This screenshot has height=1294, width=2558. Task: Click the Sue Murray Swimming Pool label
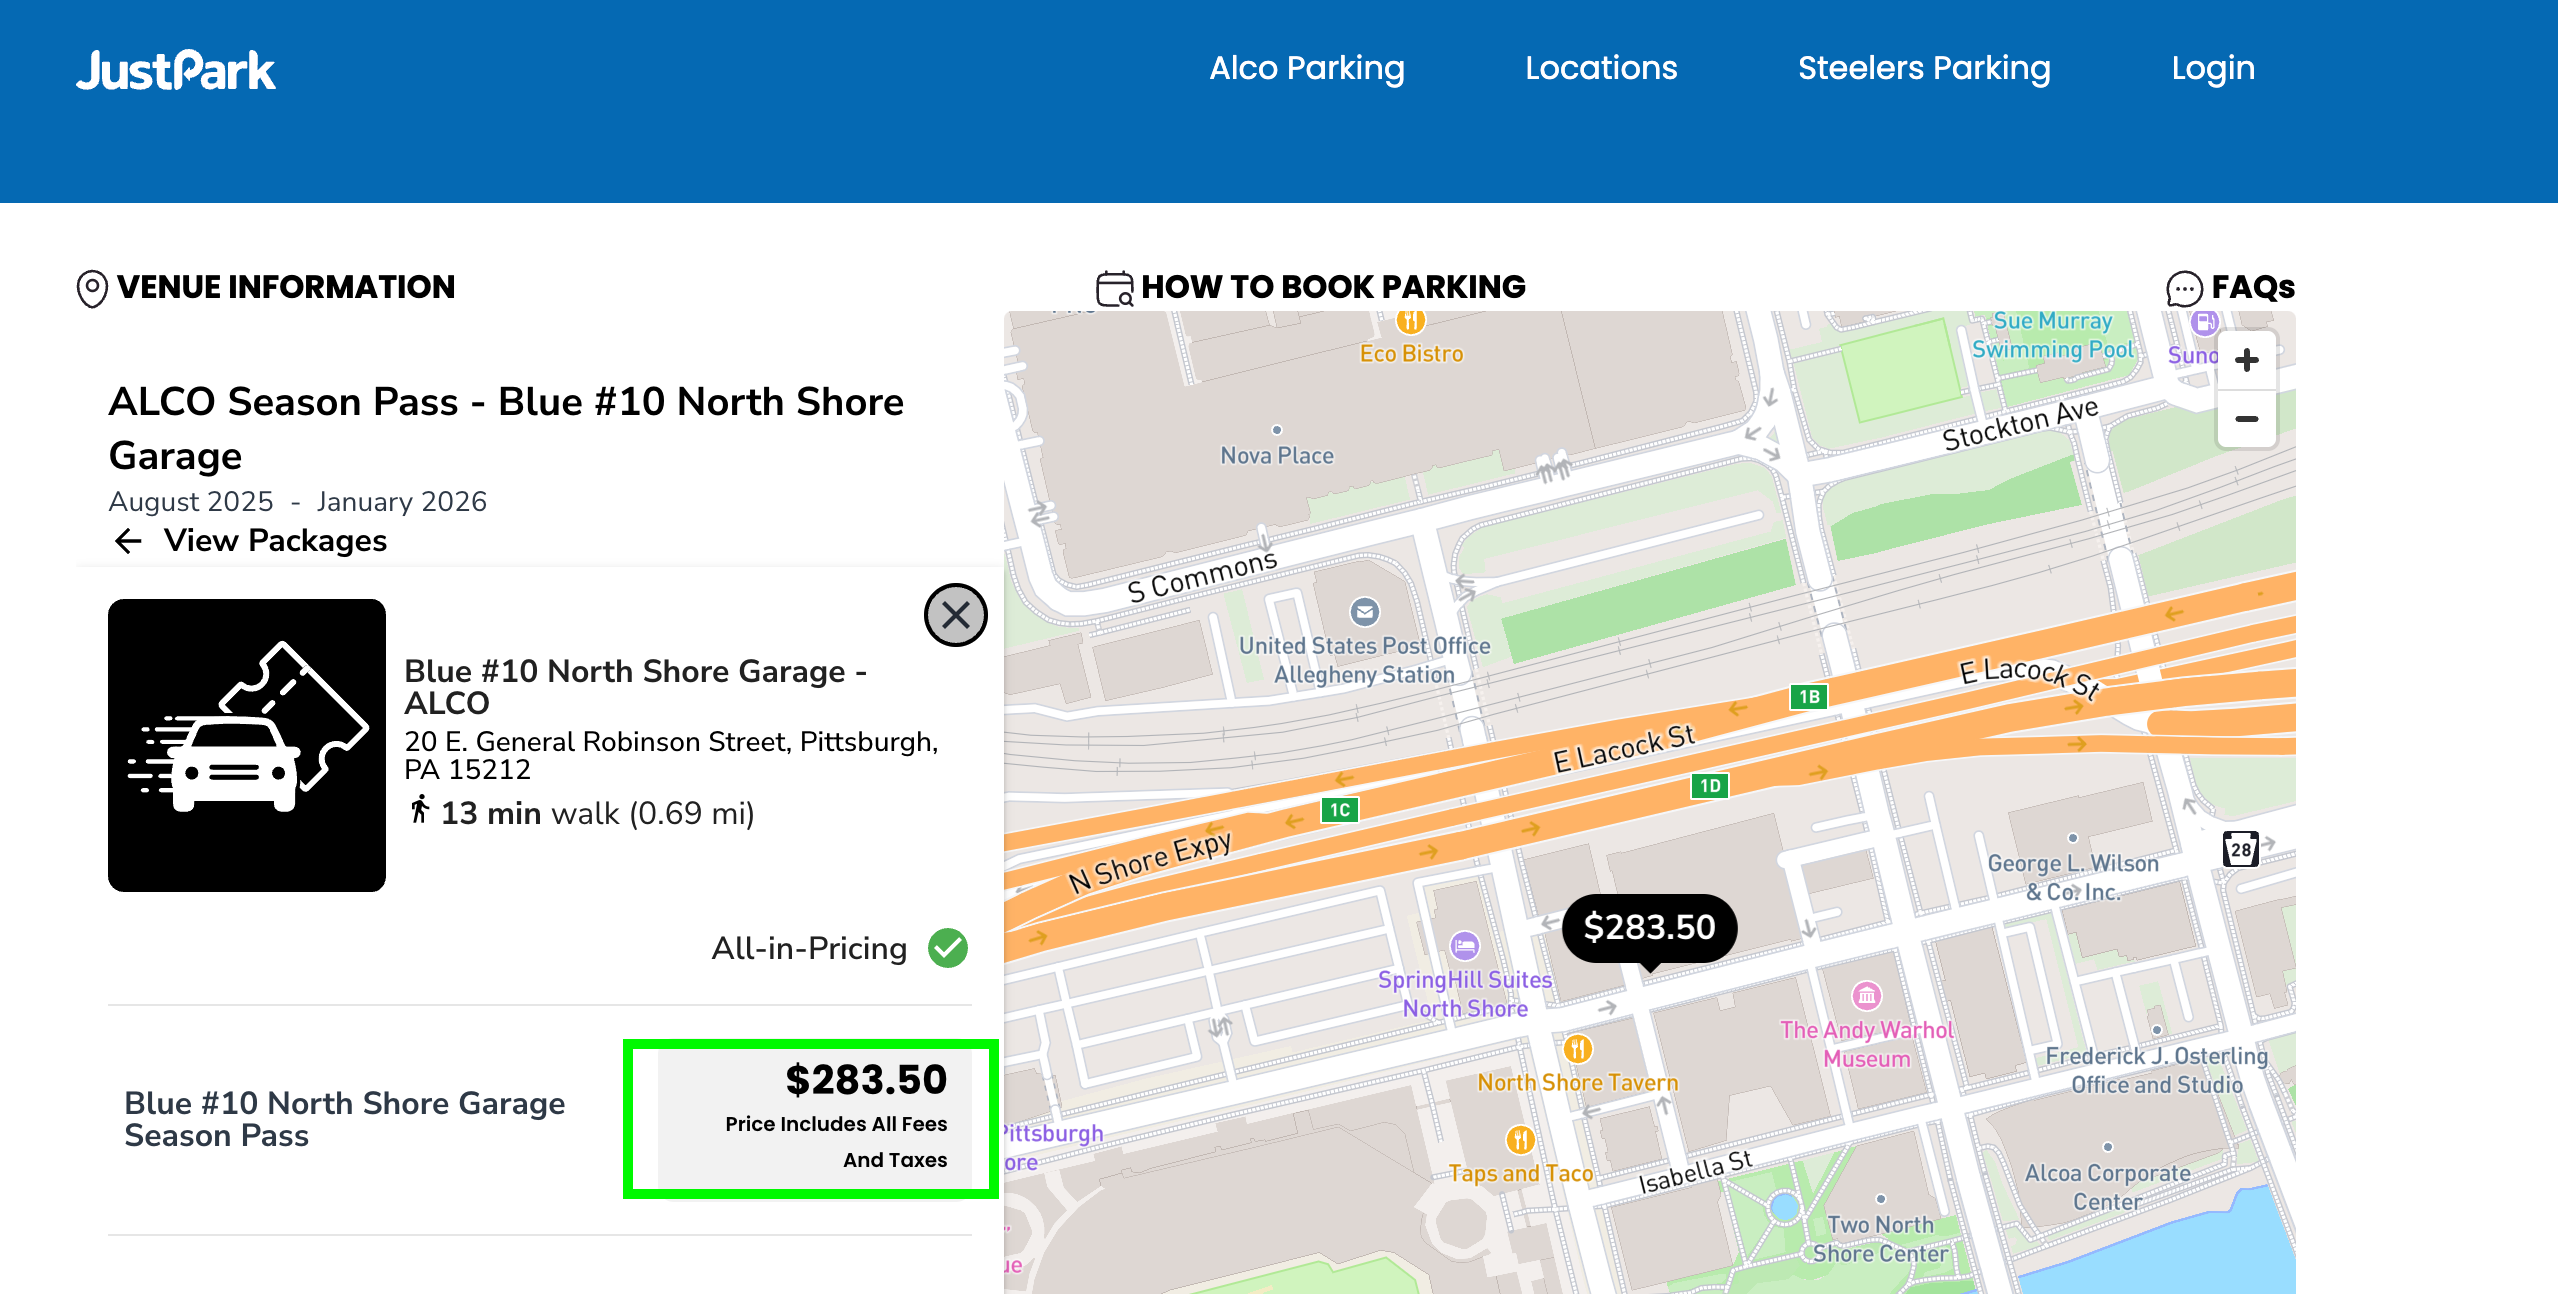pyautogui.click(x=2052, y=335)
